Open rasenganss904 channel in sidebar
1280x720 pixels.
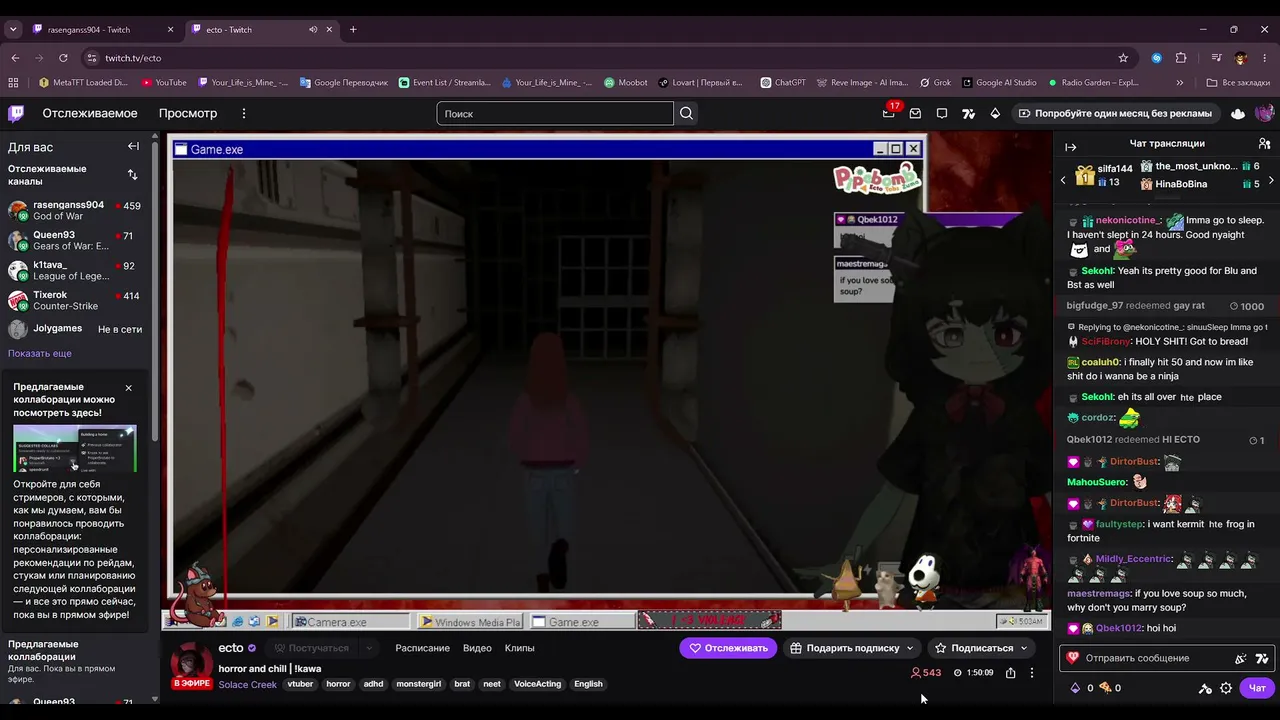(75, 210)
